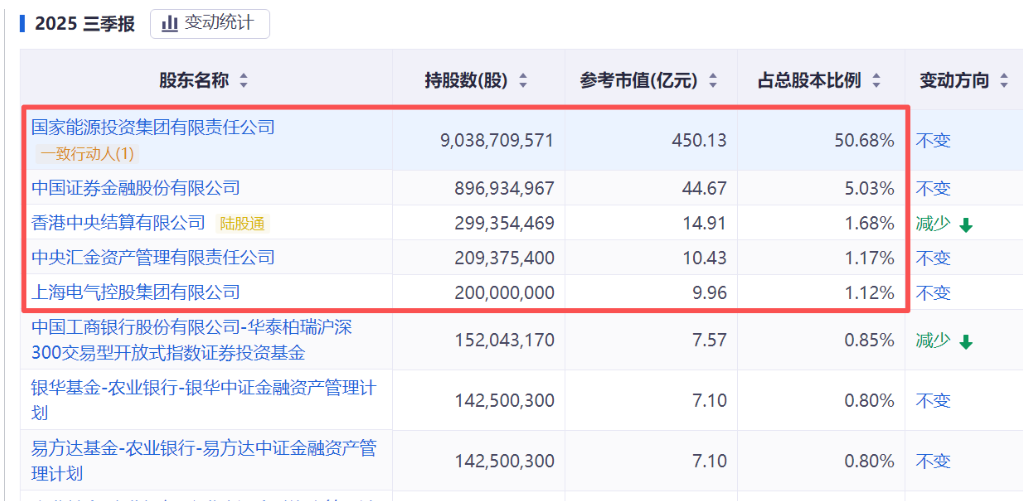Viewport: 1023px width, 501px height.
Task: Click the 变动统计 bar chart icon
Action: point(170,23)
